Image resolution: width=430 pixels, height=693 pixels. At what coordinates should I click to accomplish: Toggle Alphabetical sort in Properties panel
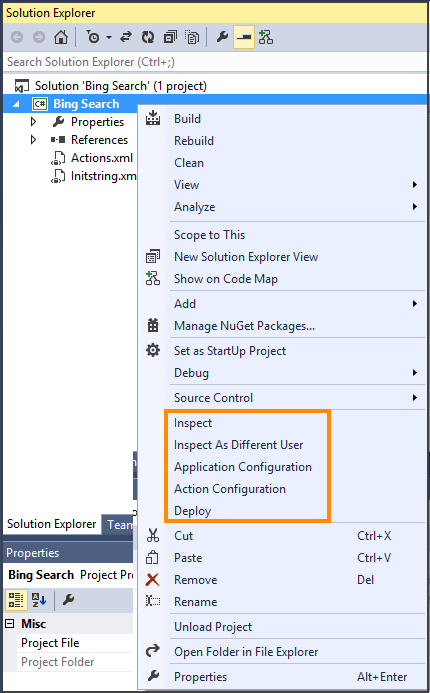(x=39, y=600)
